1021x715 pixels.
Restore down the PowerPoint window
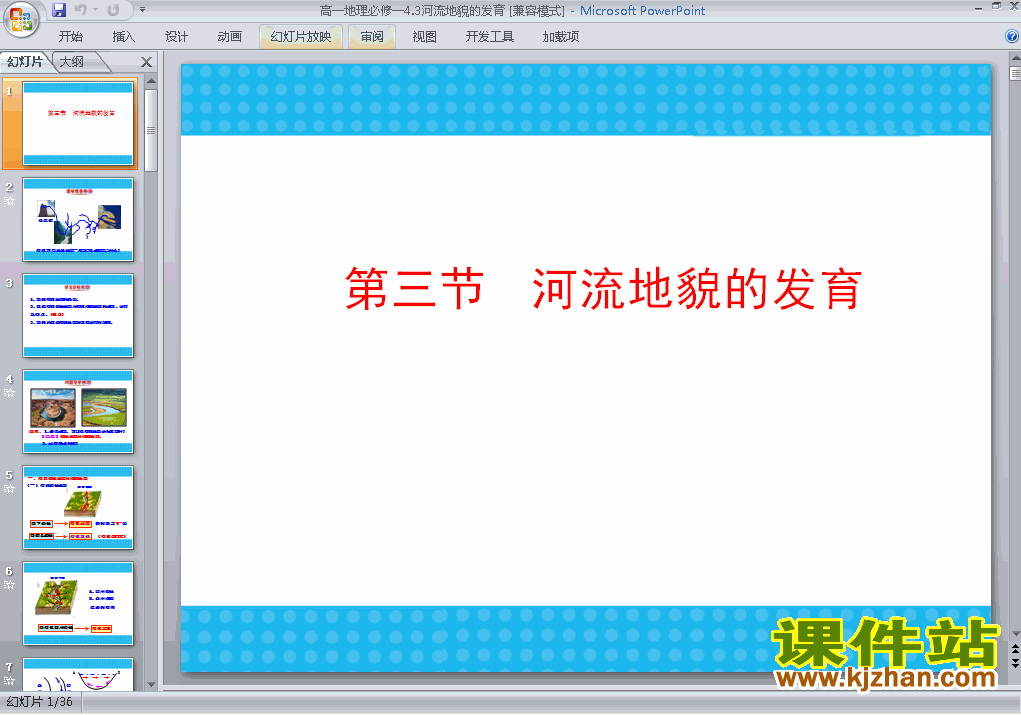click(996, 7)
